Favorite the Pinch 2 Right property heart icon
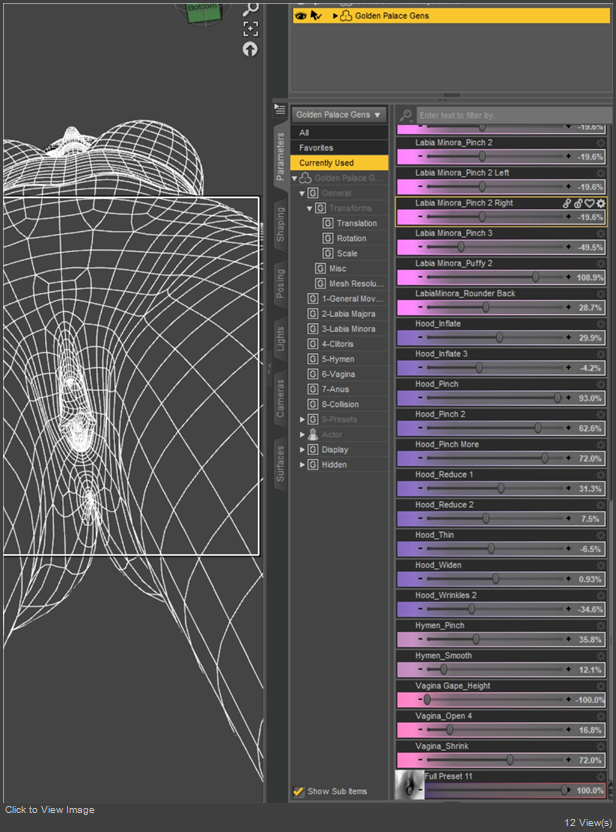Screen dimensions: 616x832 (589, 203)
